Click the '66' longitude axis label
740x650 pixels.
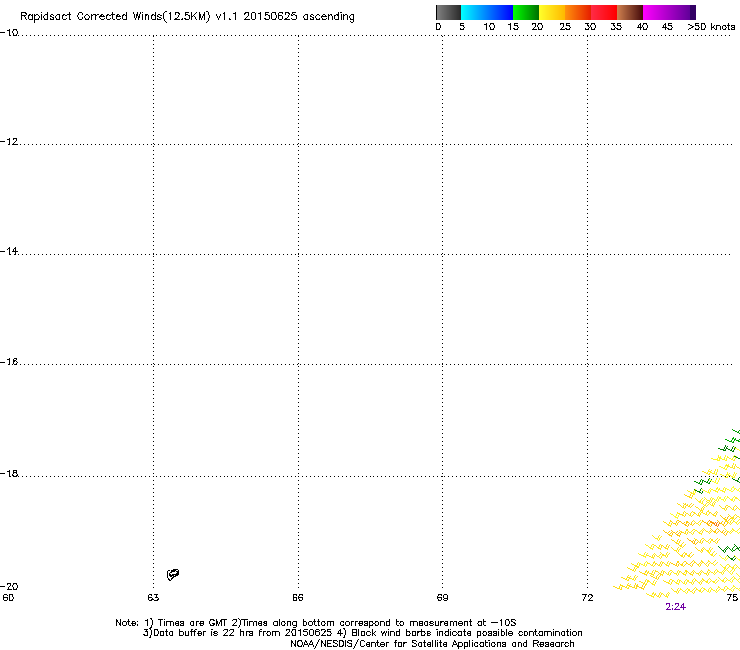(x=298, y=598)
